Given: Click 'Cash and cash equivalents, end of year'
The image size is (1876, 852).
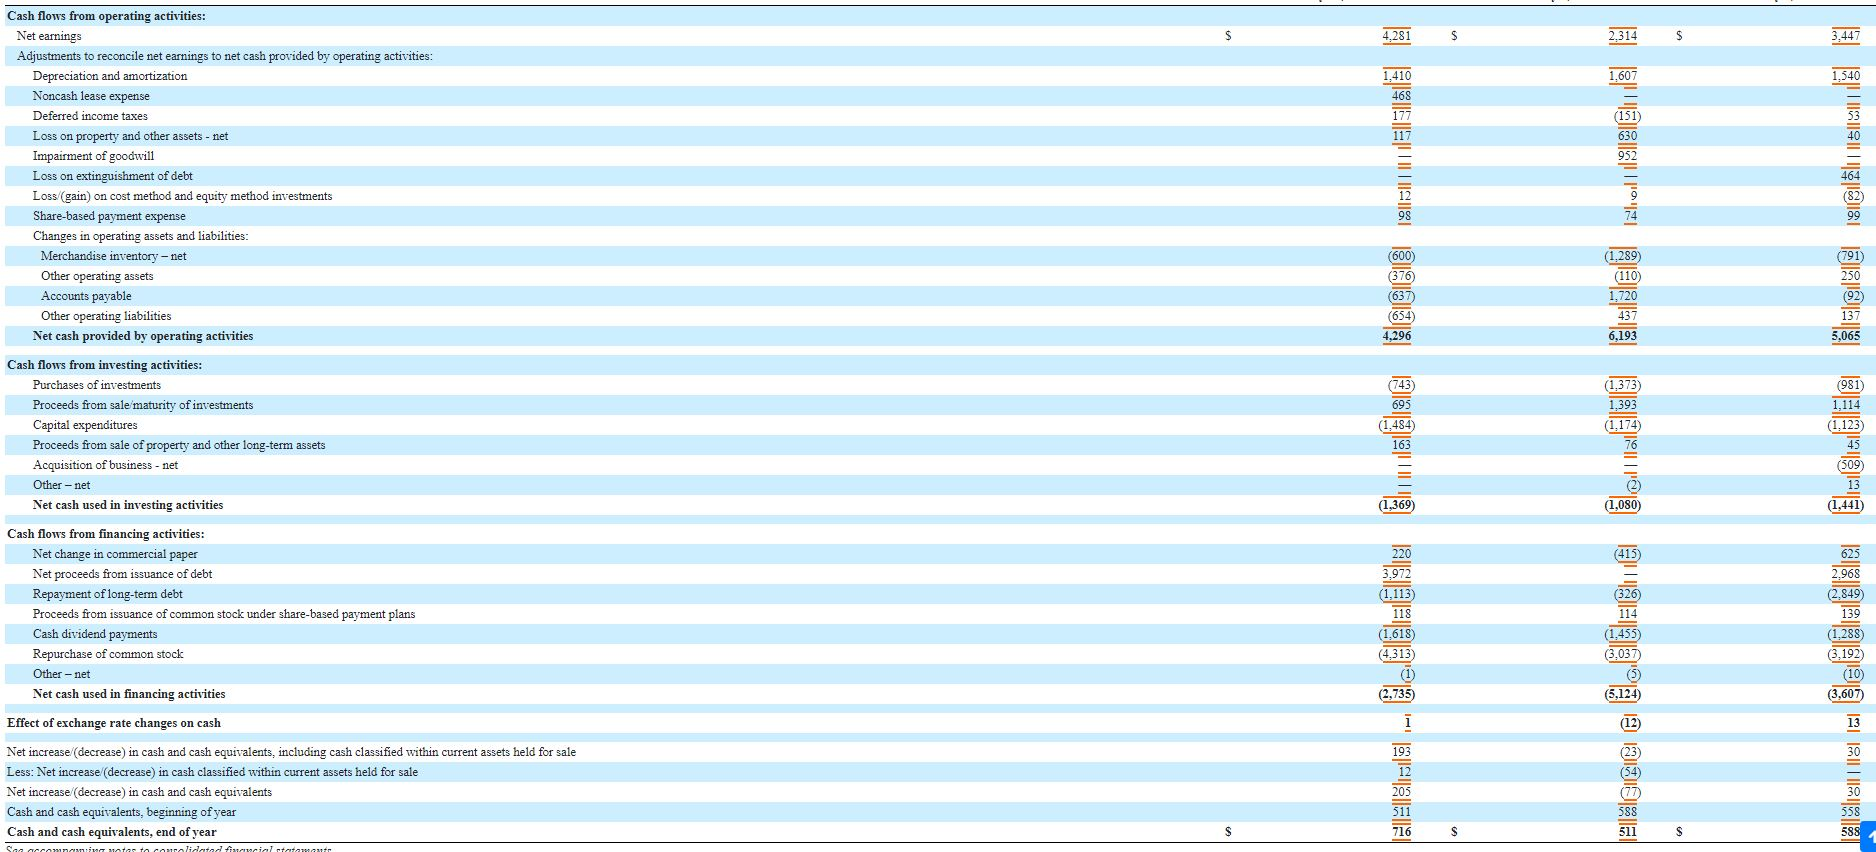Looking at the screenshot, I should [112, 832].
